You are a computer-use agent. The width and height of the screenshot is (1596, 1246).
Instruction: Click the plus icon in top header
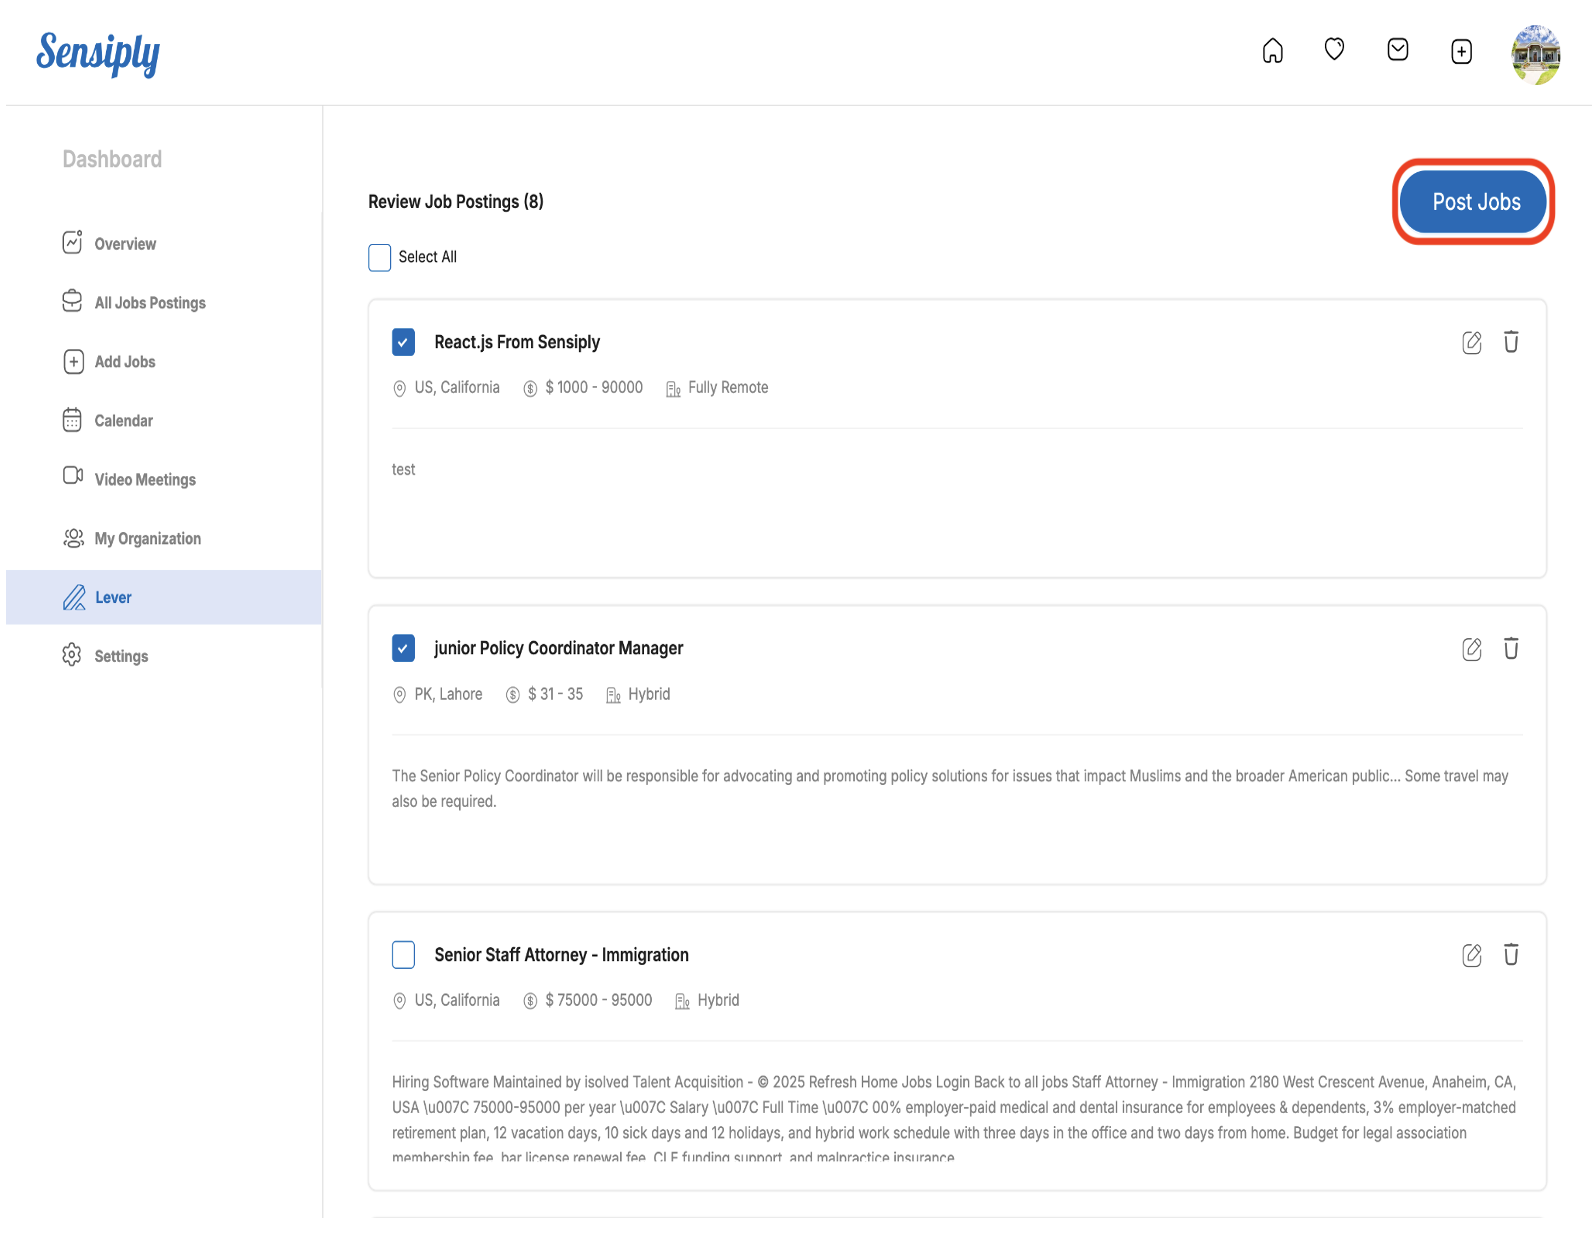click(1461, 52)
